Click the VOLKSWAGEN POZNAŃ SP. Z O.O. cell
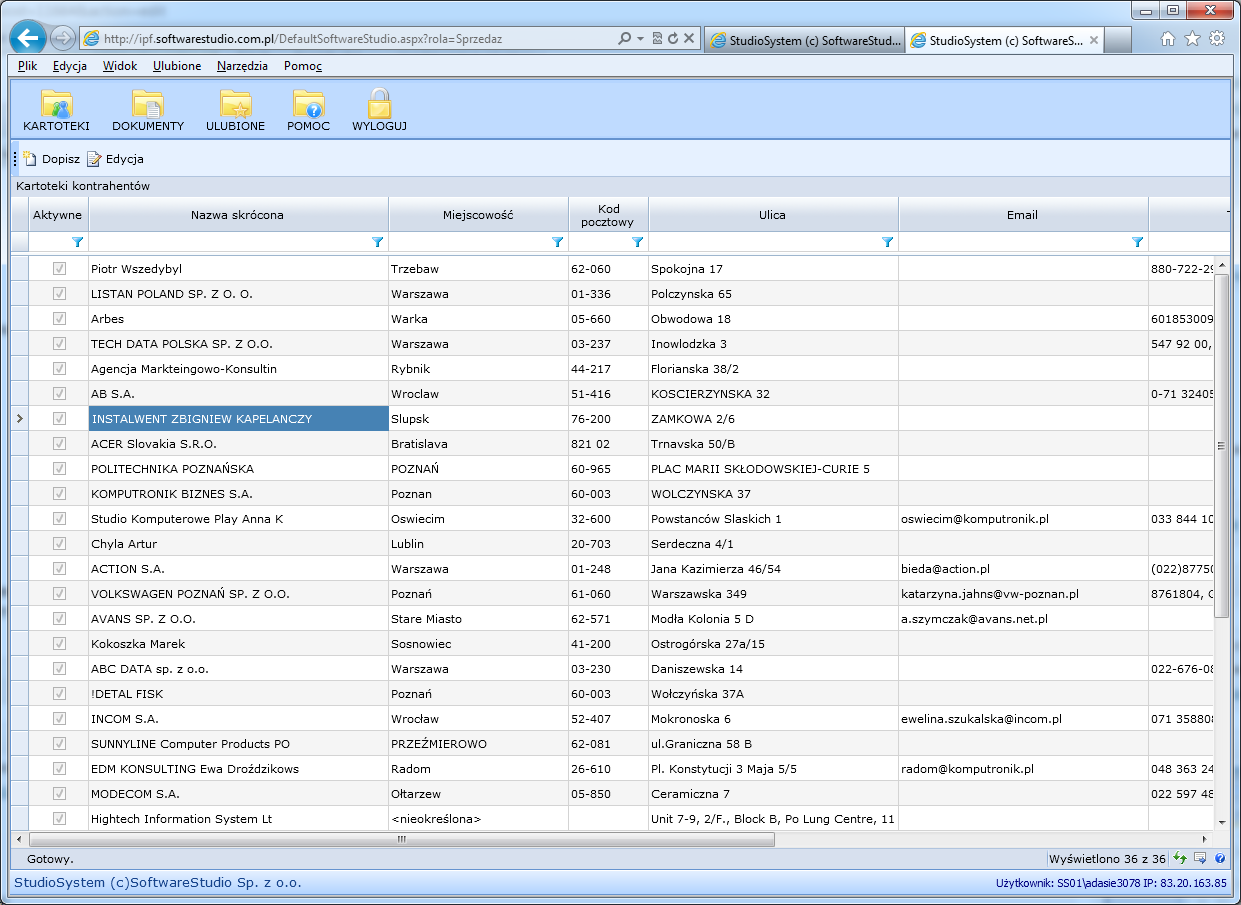Viewport: 1241px width, 905px height. pos(238,593)
